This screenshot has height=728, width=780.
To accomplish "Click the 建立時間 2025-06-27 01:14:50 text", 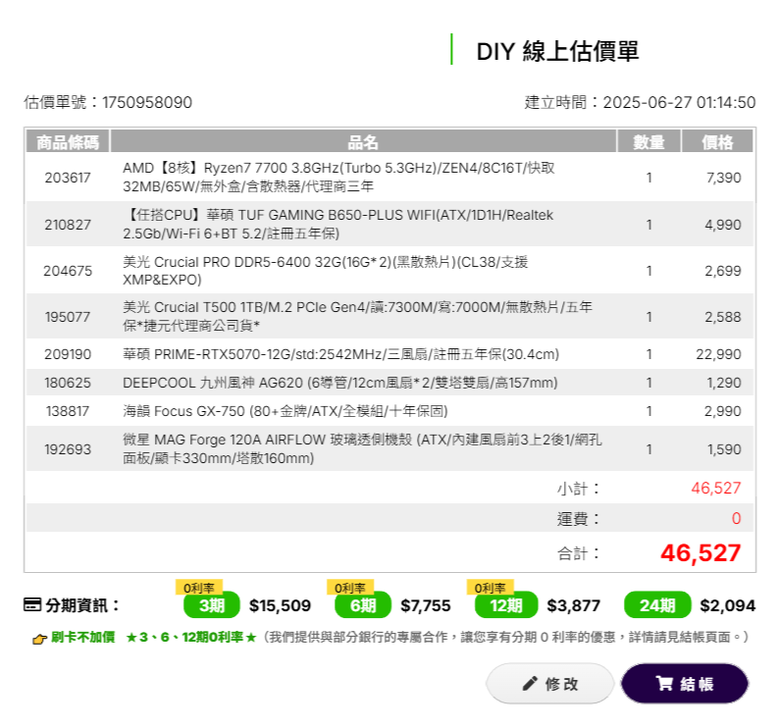I will (x=640, y=103).
